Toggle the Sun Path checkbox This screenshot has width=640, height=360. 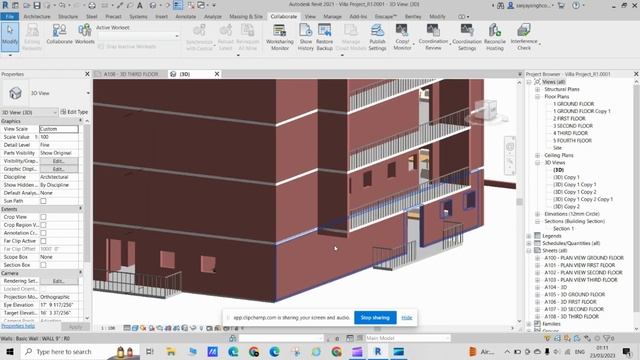coord(43,201)
